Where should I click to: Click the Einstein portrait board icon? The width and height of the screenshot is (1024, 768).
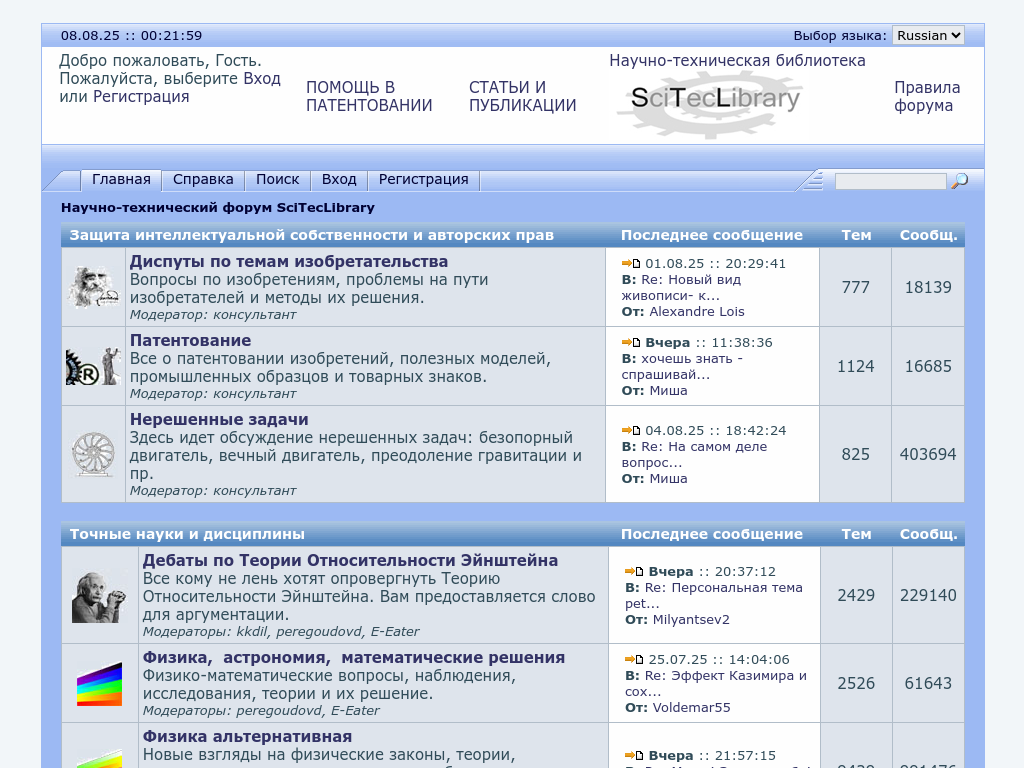pos(99,596)
